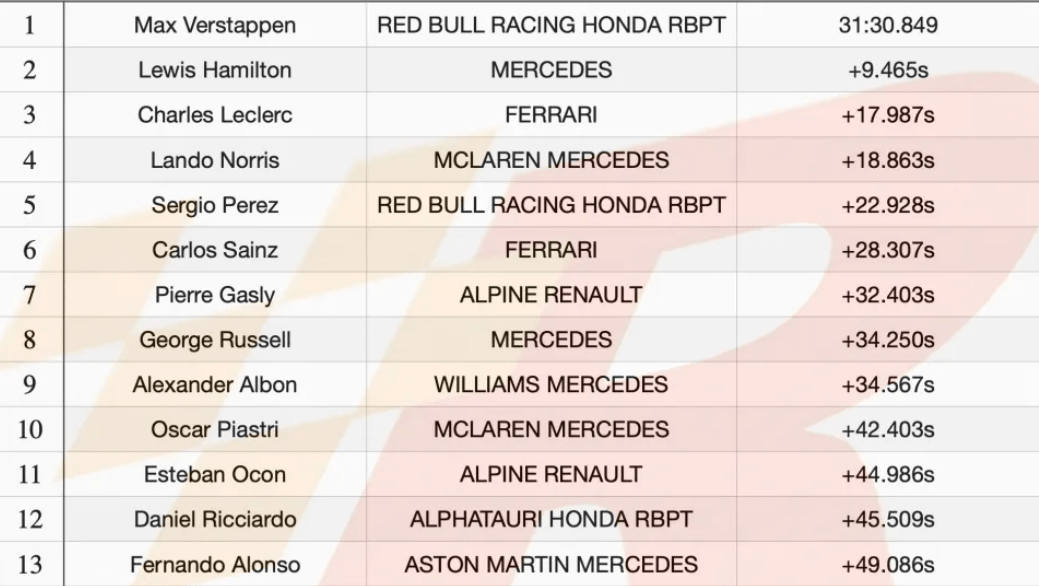1039x586 pixels.
Task: Click George Russell's +34.250s time cell
Action: 887,339
